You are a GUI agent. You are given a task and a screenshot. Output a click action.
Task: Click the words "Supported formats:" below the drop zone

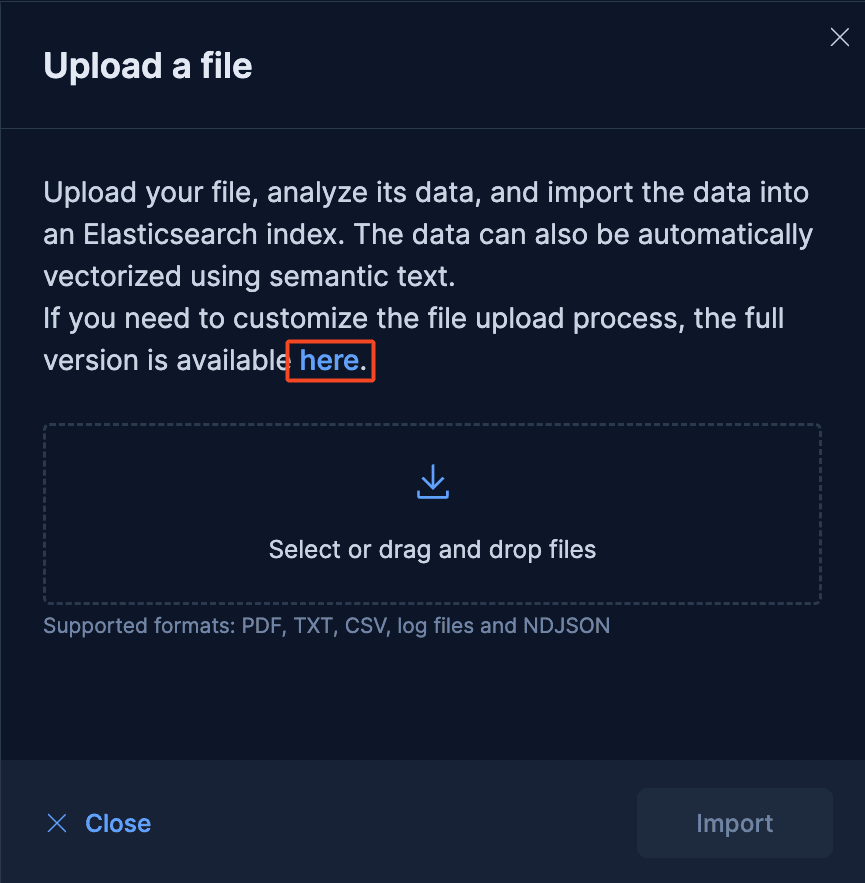138,627
